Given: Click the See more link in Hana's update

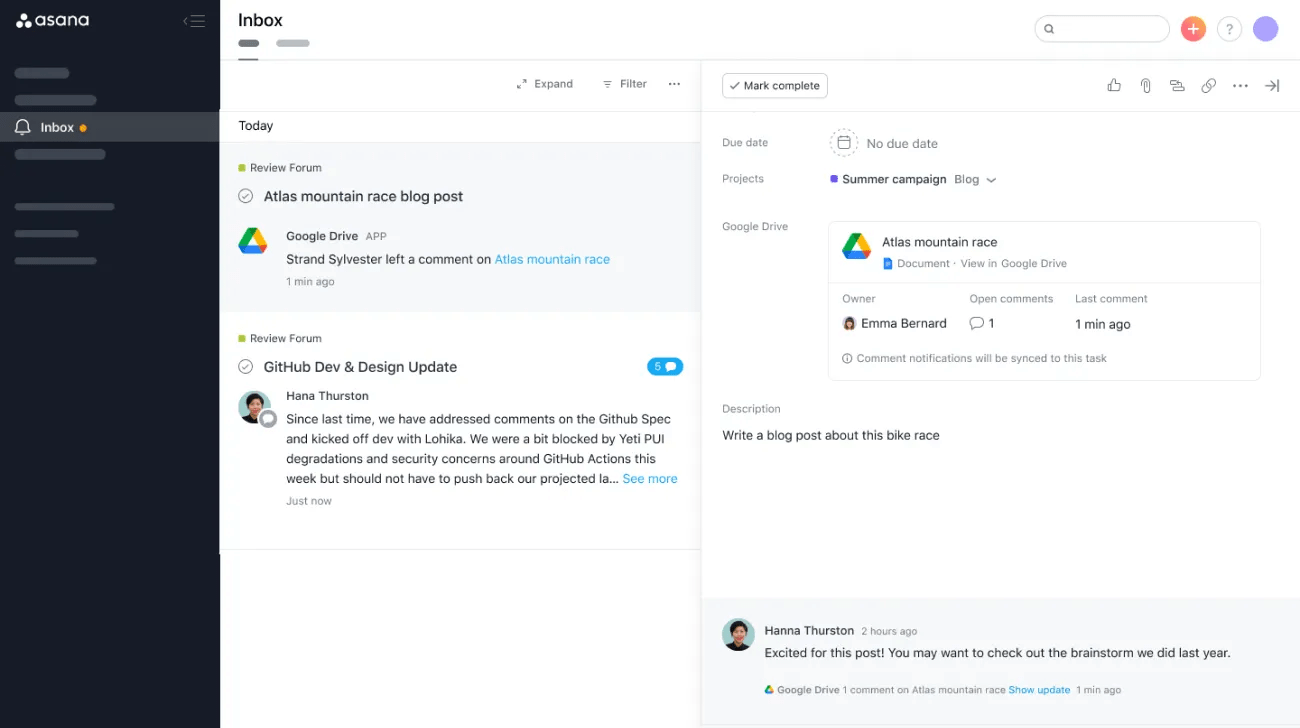Looking at the screenshot, I should [649, 478].
